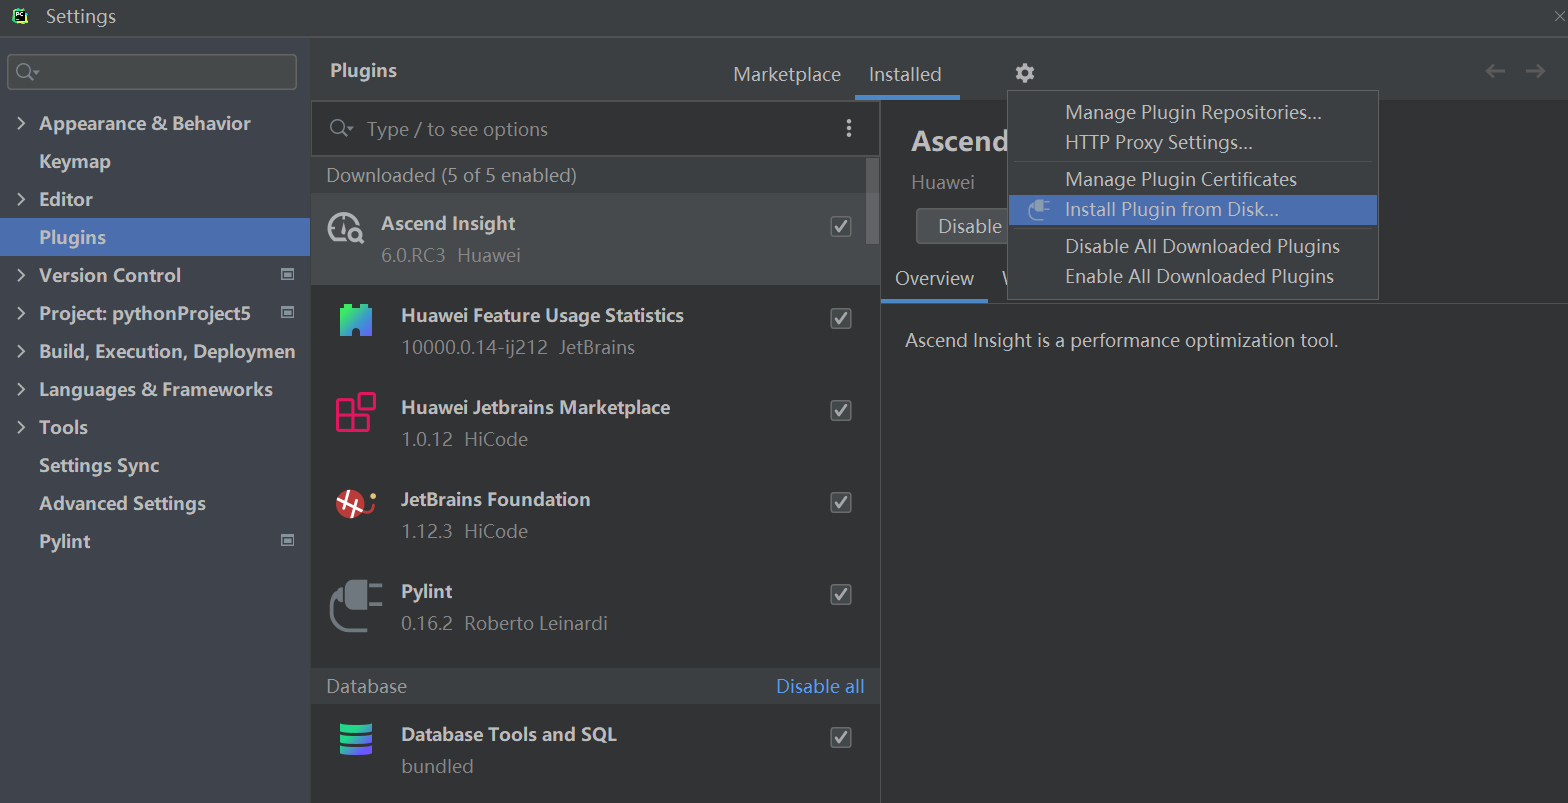Image resolution: width=1568 pixels, height=803 pixels.
Task: Focus the settings search field
Action: pos(152,72)
